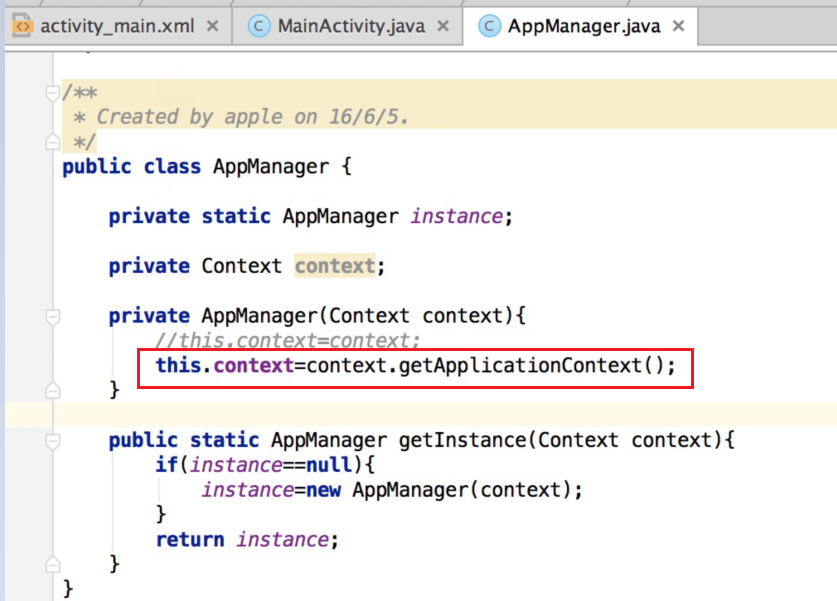Click 'this.context' assignment target
Screen dimensions: 837x601
pos(225,366)
